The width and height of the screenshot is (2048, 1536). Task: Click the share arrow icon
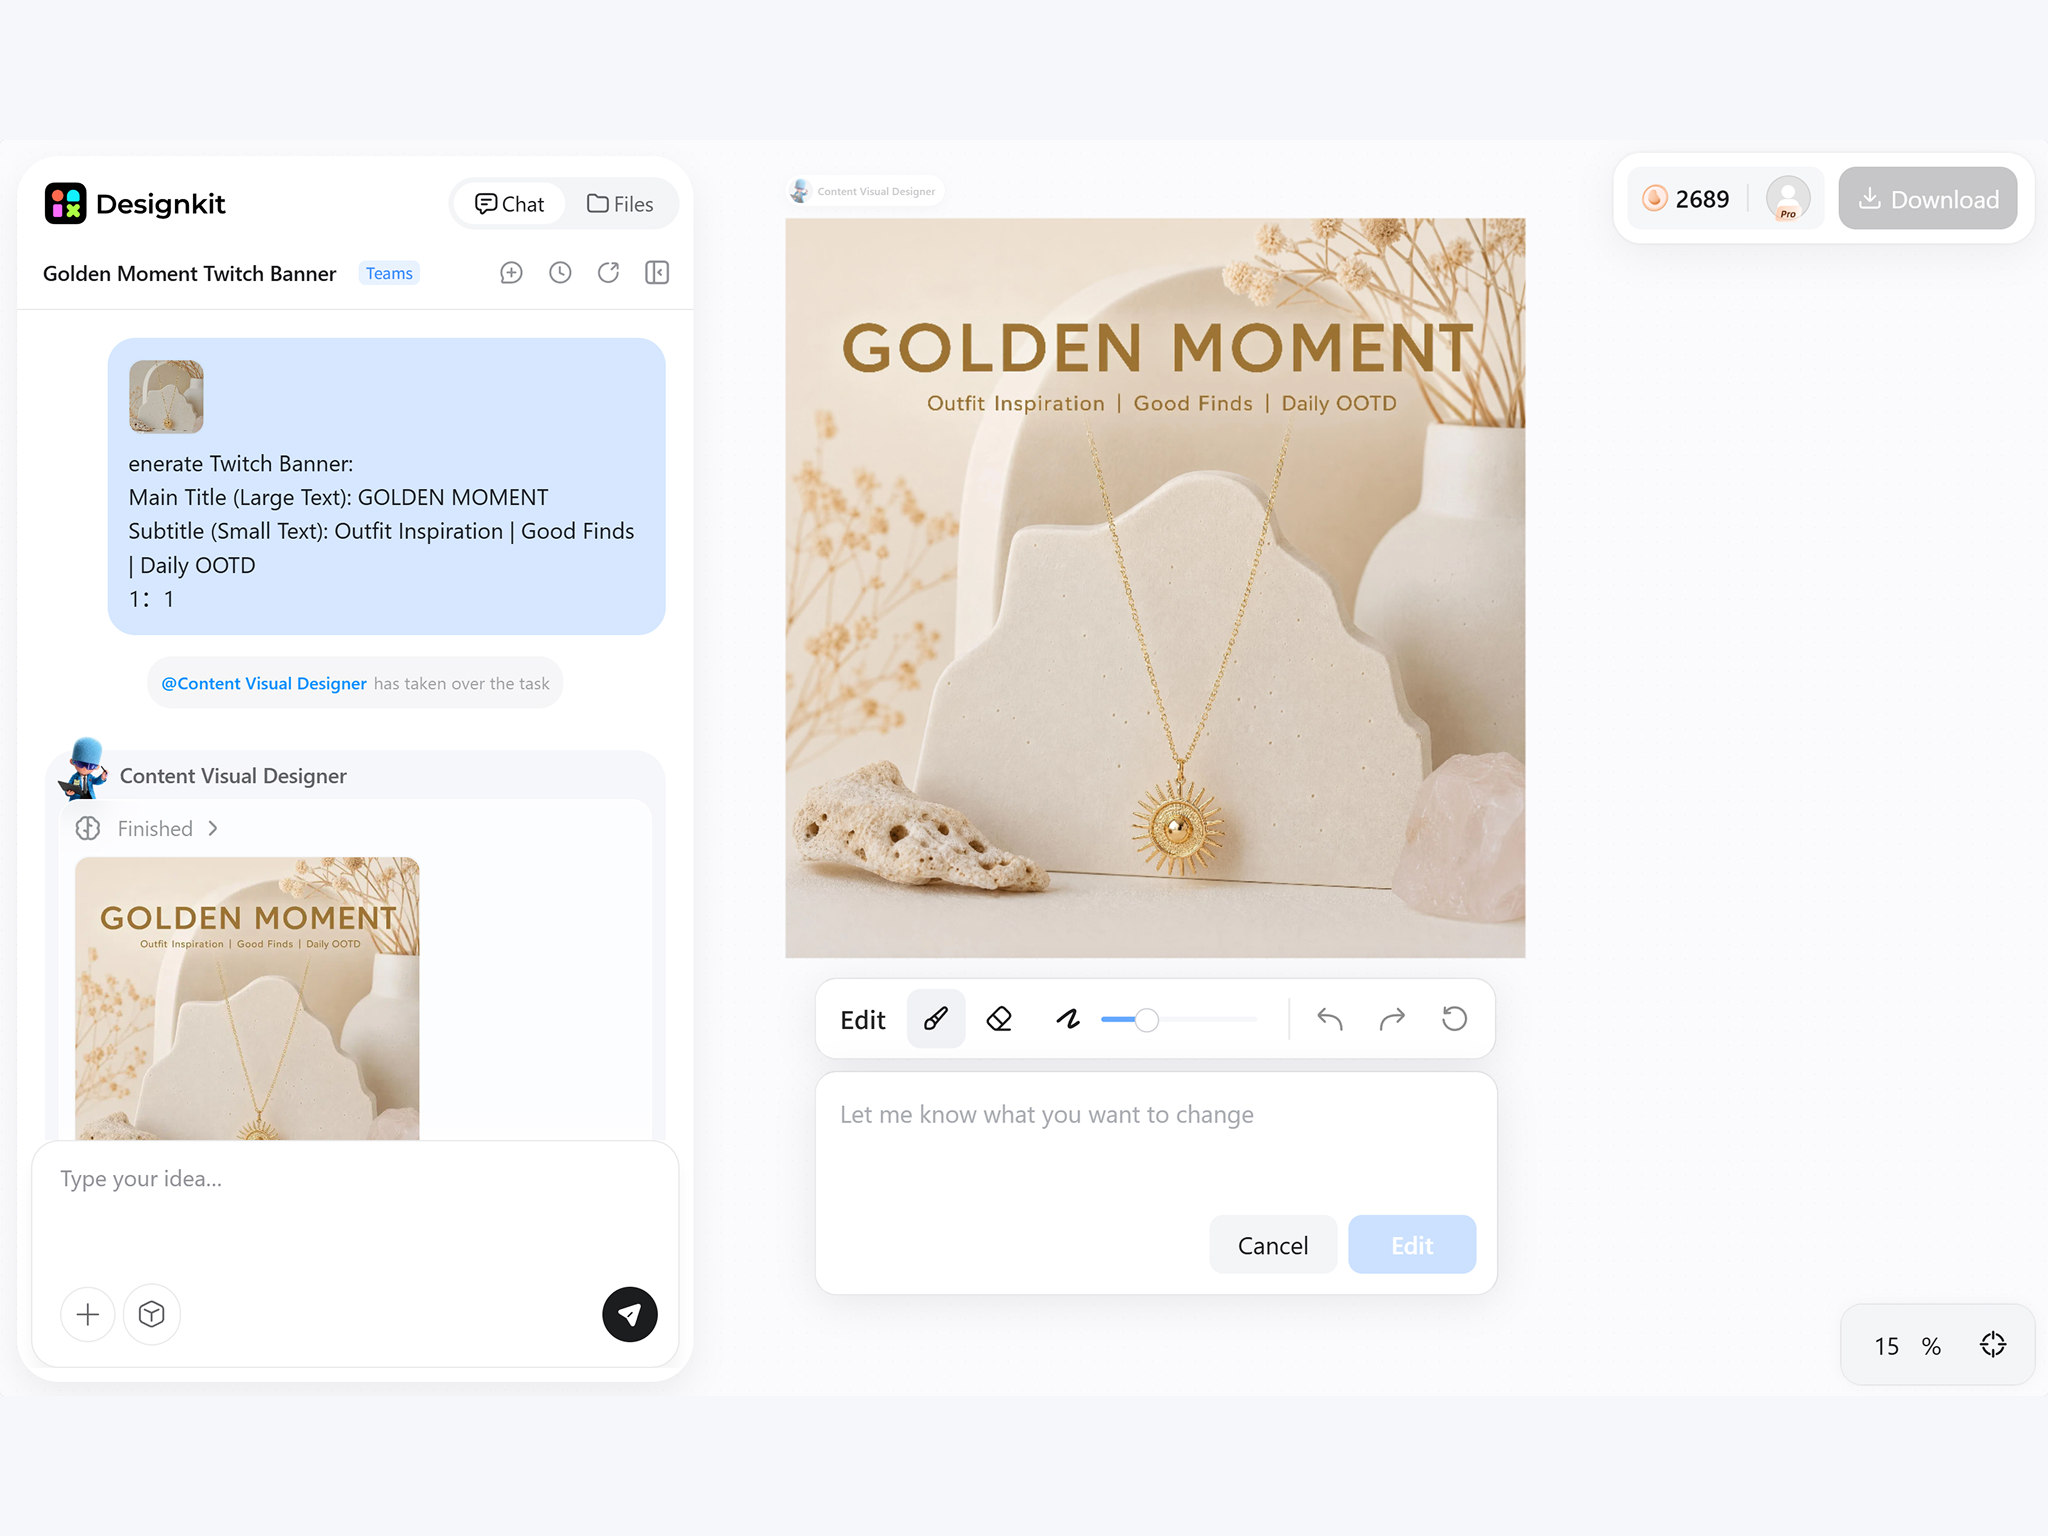click(608, 273)
